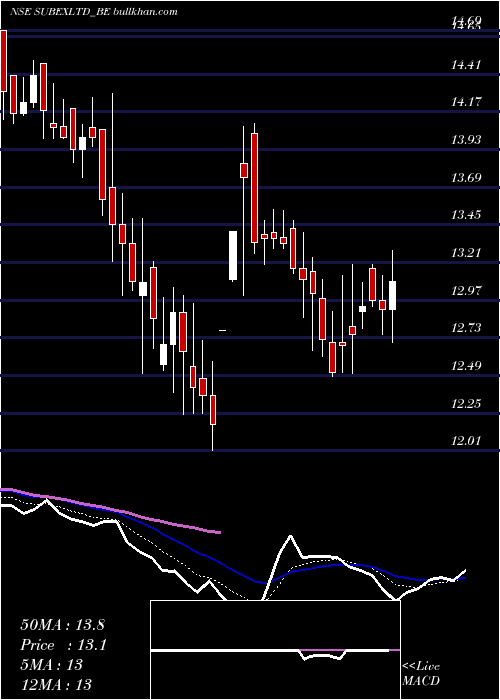
Task: Click the last white candlestick on the chart
Action: click(392, 296)
